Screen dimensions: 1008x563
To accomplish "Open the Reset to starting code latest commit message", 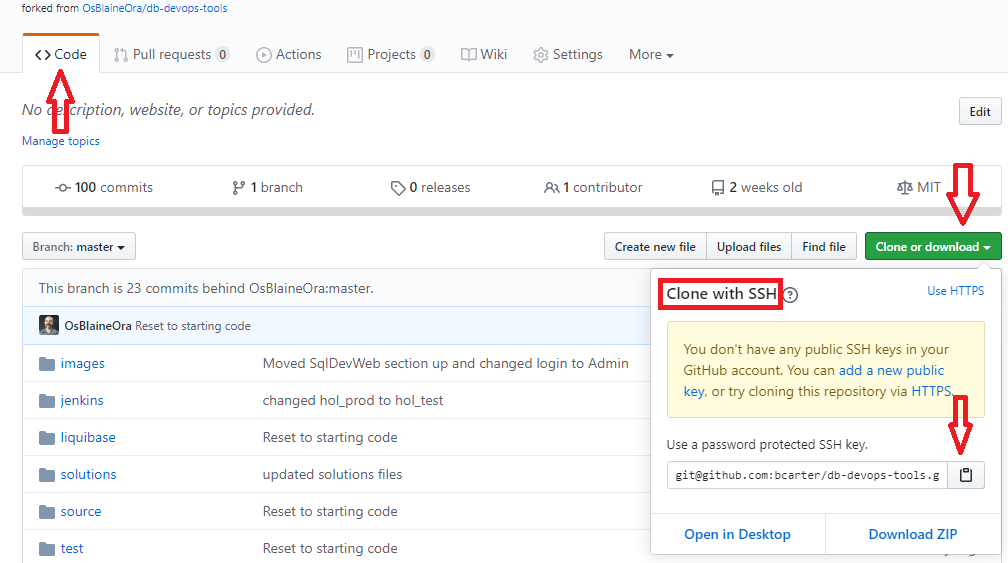I will coord(193,326).
